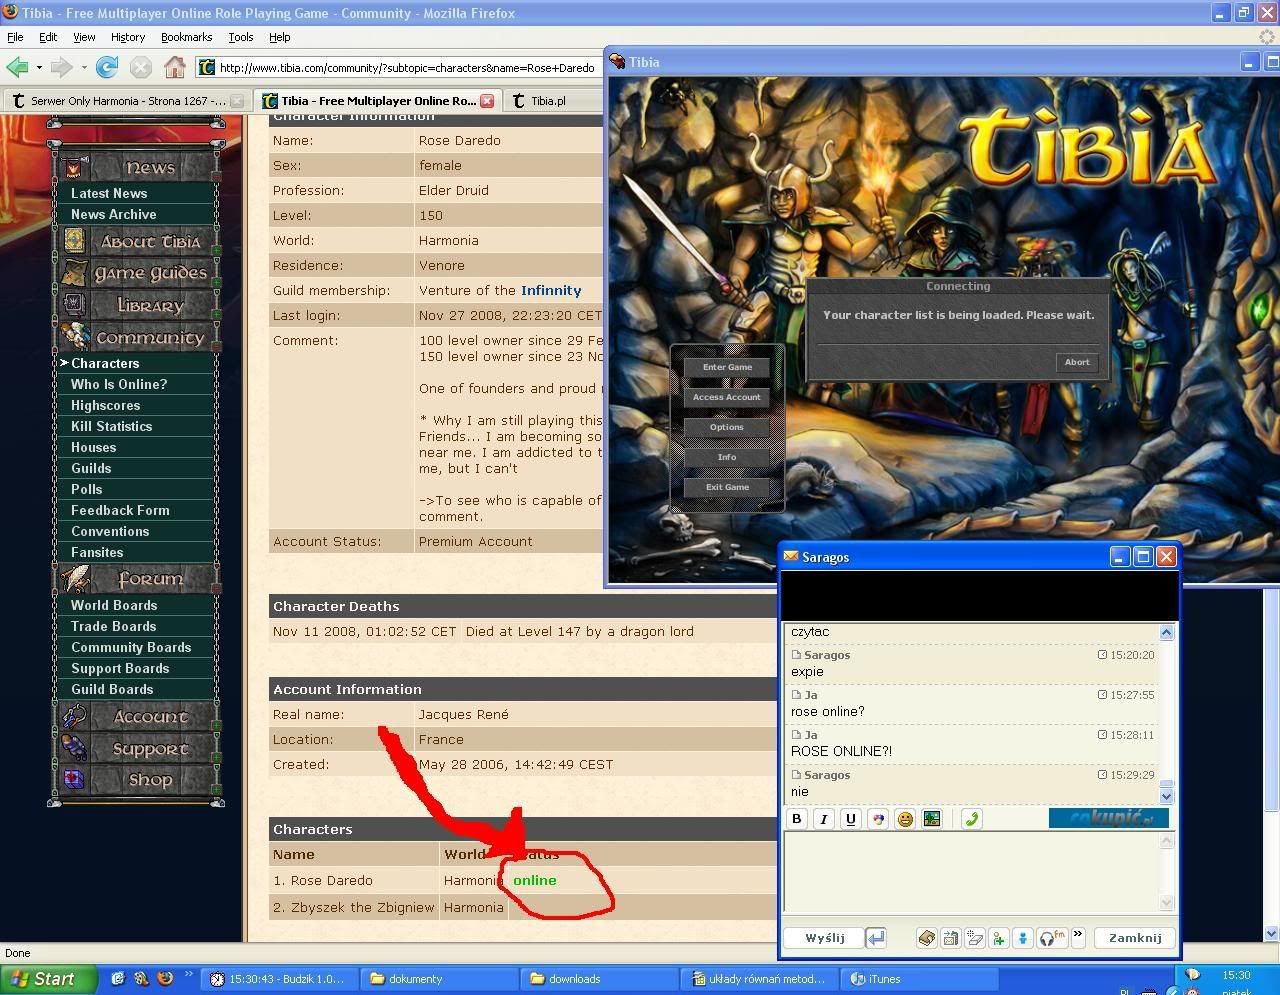Open the Tools menu in Firefox
Screen dimensions: 1280x995
241,37
